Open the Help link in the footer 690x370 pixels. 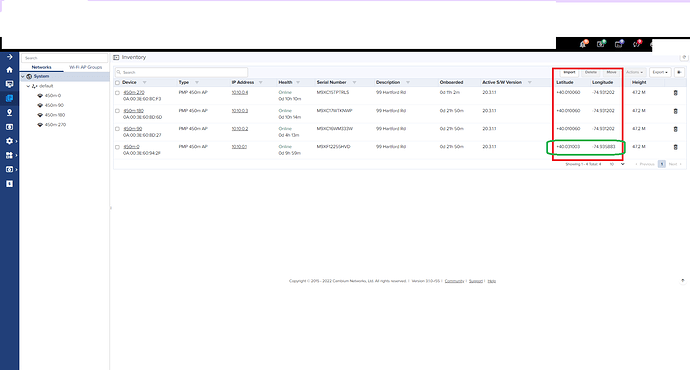pos(492,281)
